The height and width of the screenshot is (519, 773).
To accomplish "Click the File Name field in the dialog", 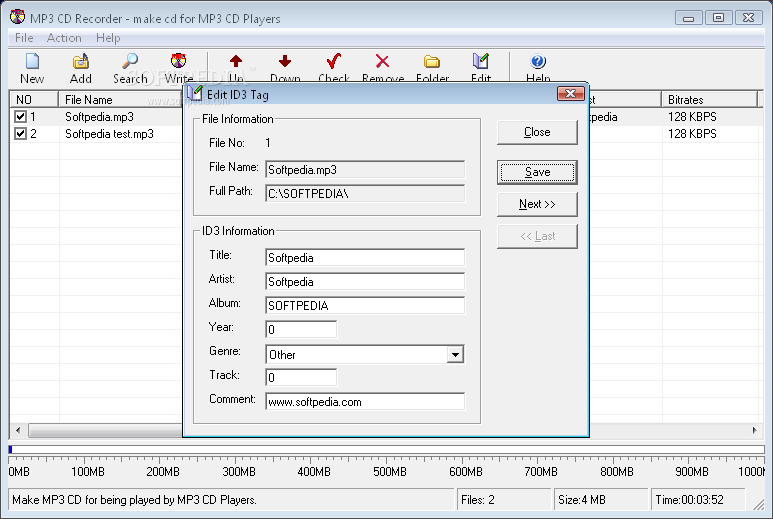I will [365, 170].
